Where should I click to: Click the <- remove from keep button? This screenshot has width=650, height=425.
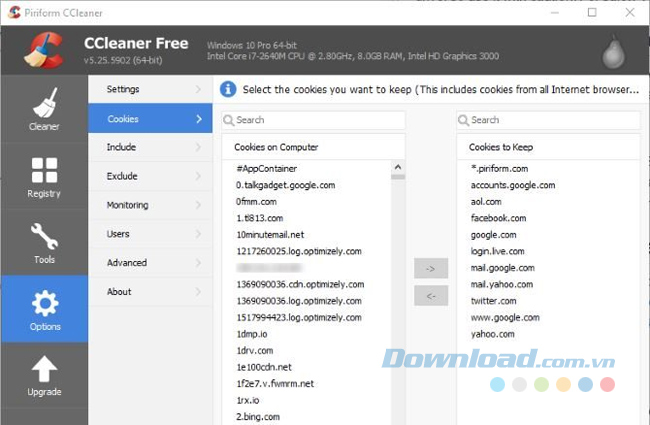[431, 296]
